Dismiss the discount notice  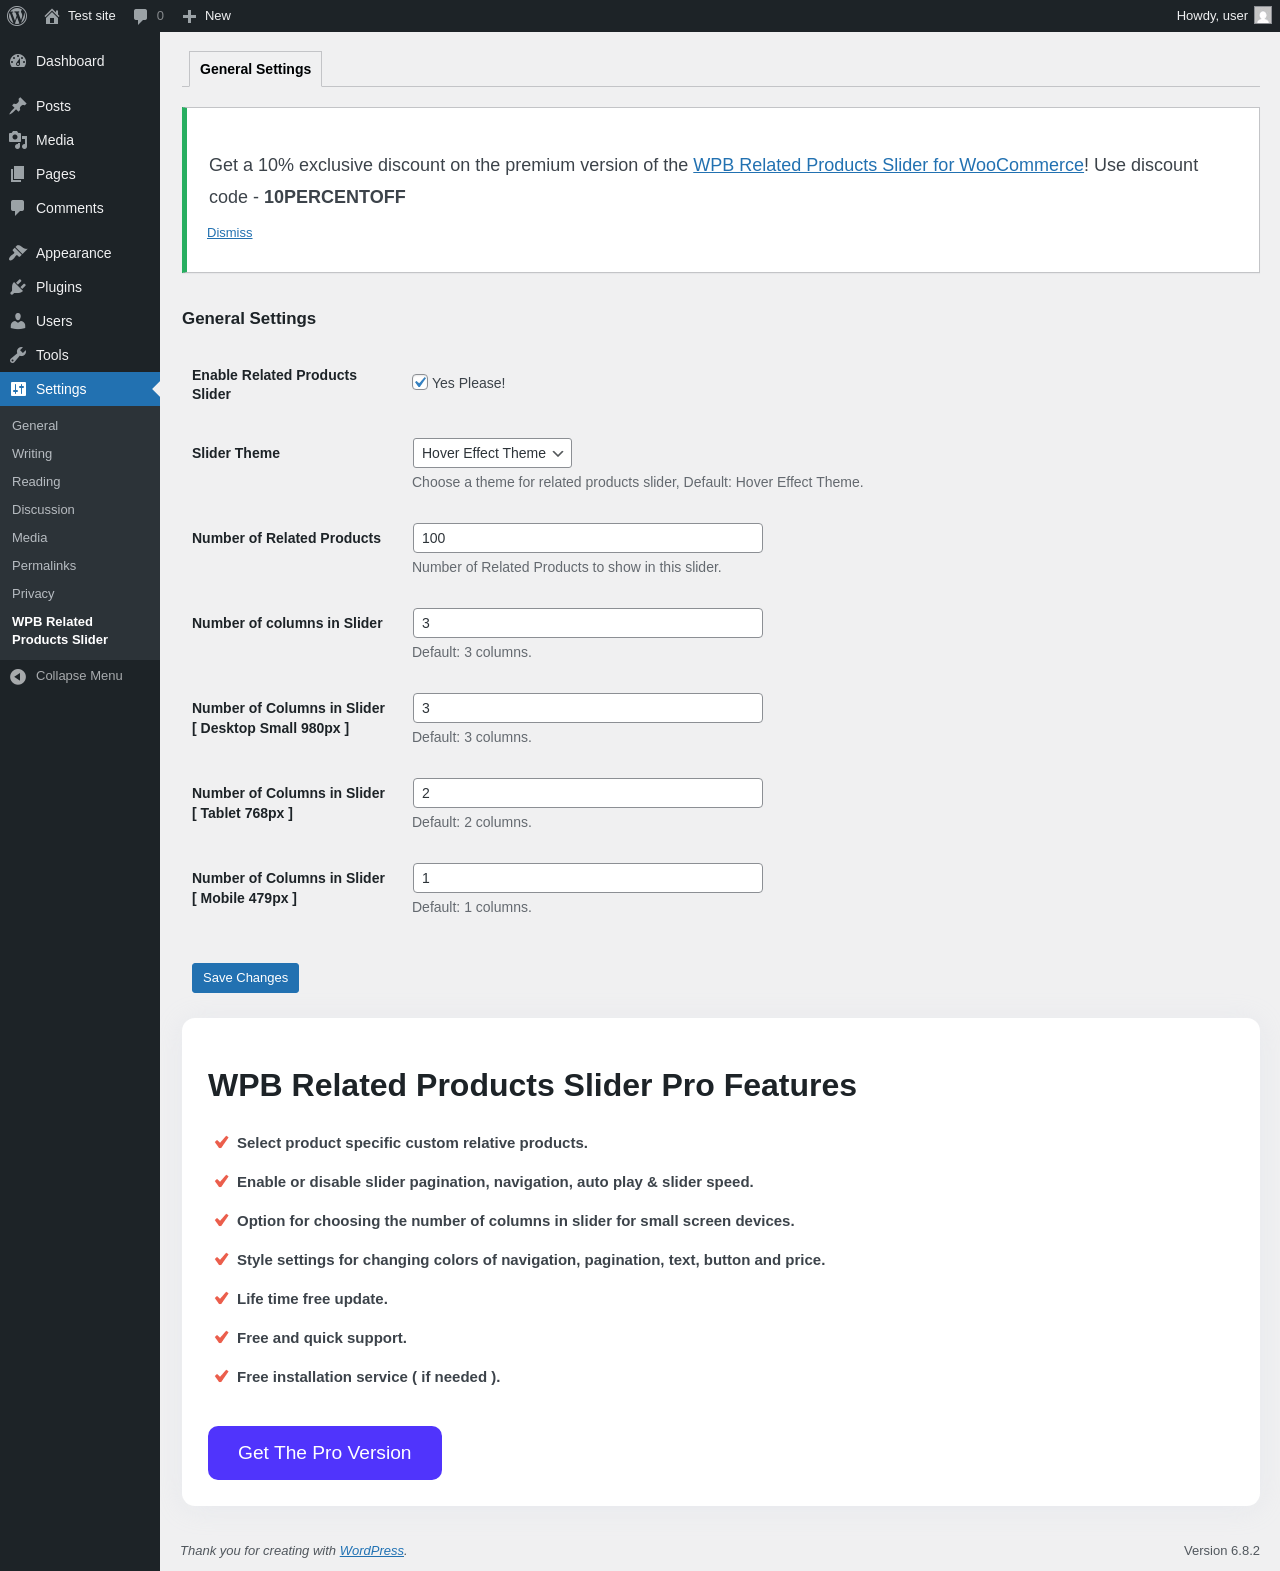point(229,233)
